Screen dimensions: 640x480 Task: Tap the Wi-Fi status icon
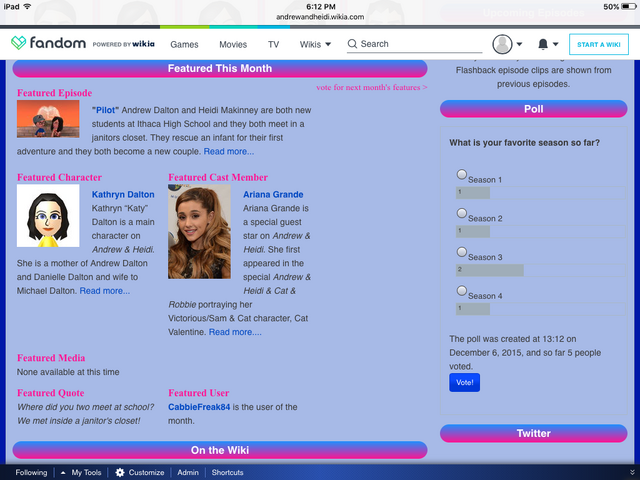pos(27,7)
